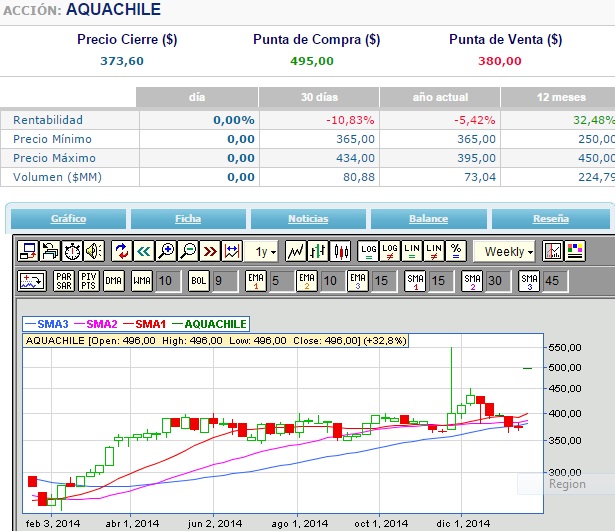Toggle the EMA 1 indicator

coord(256,281)
